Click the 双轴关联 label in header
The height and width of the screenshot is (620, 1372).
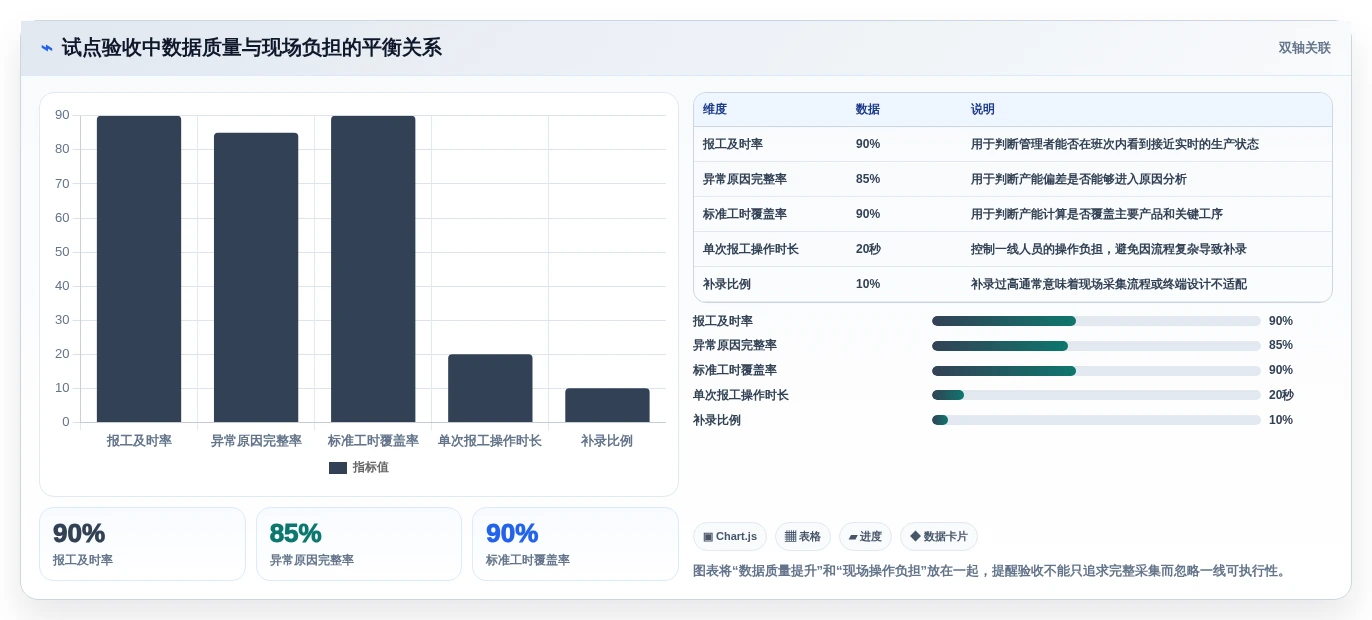click(1304, 48)
